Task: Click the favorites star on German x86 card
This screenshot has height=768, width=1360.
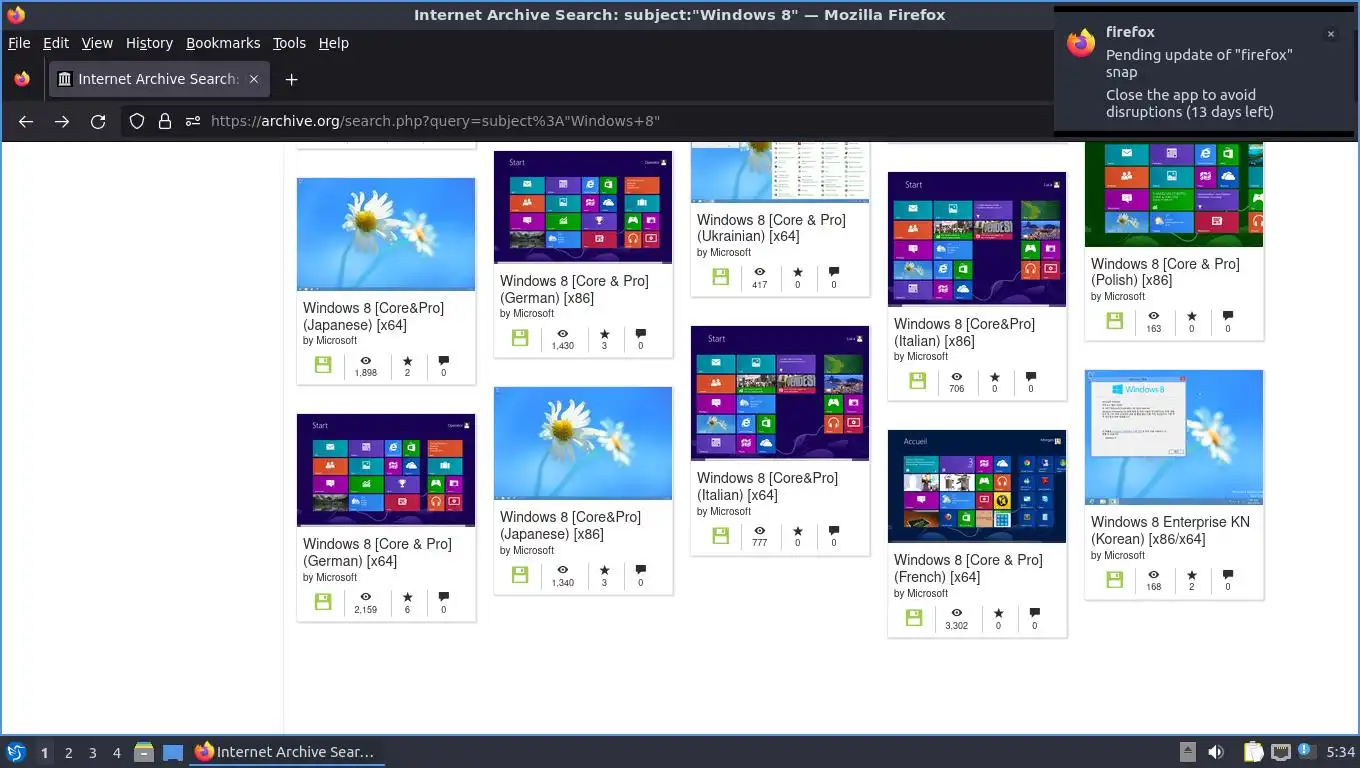Action: (604, 333)
